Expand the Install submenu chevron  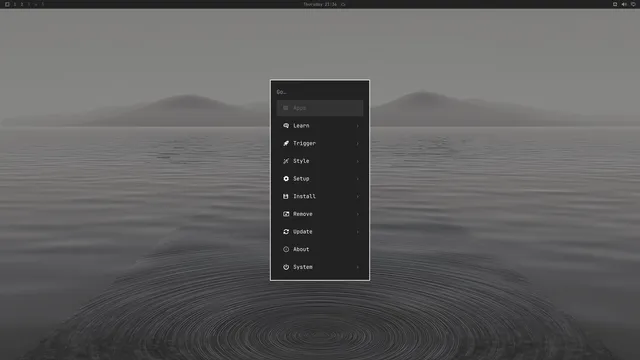(x=358, y=196)
